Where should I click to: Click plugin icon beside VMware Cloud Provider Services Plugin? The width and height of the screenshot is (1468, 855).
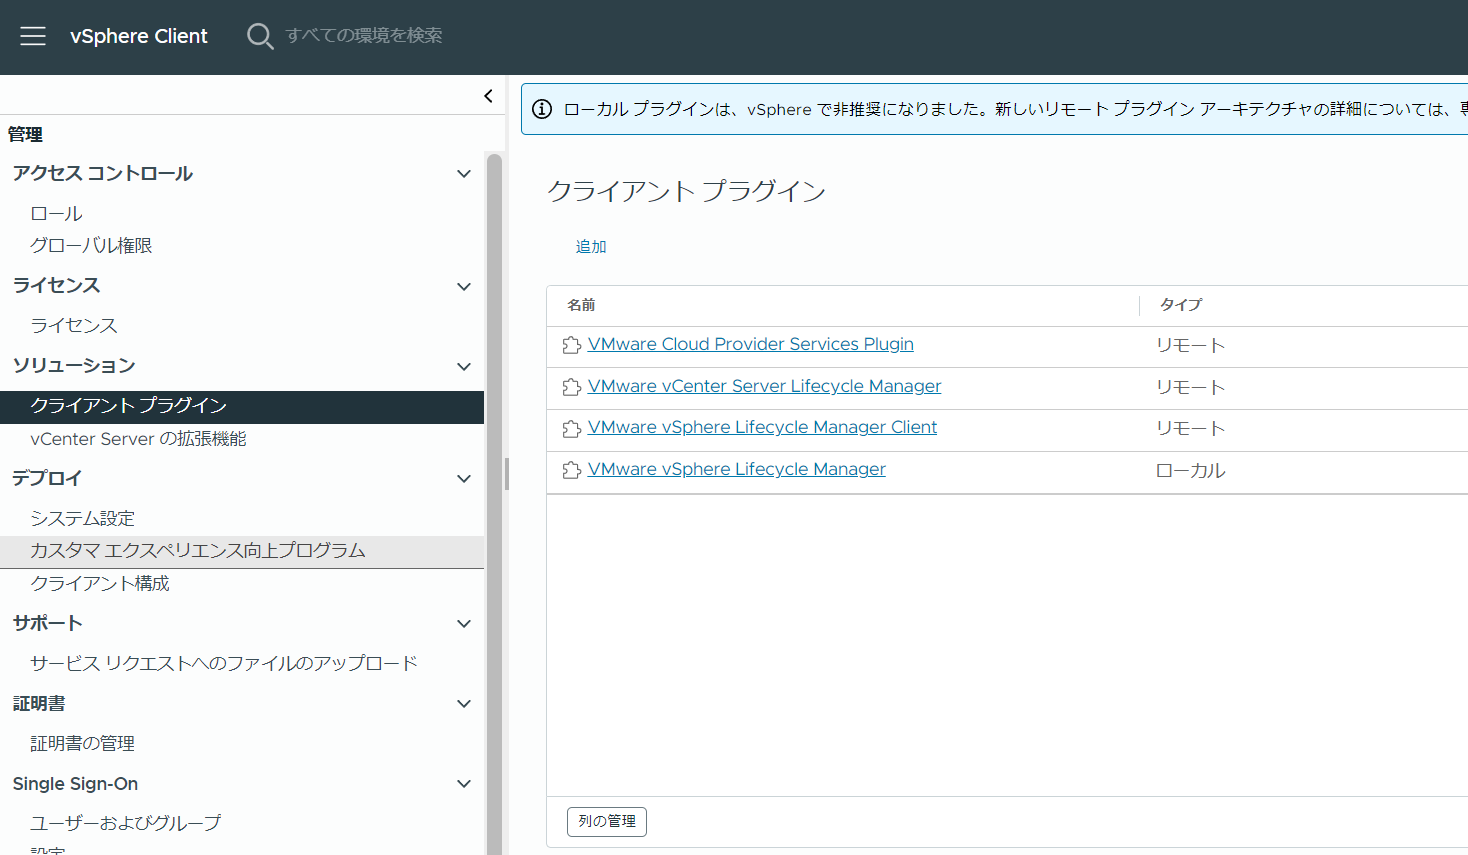(x=572, y=345)
